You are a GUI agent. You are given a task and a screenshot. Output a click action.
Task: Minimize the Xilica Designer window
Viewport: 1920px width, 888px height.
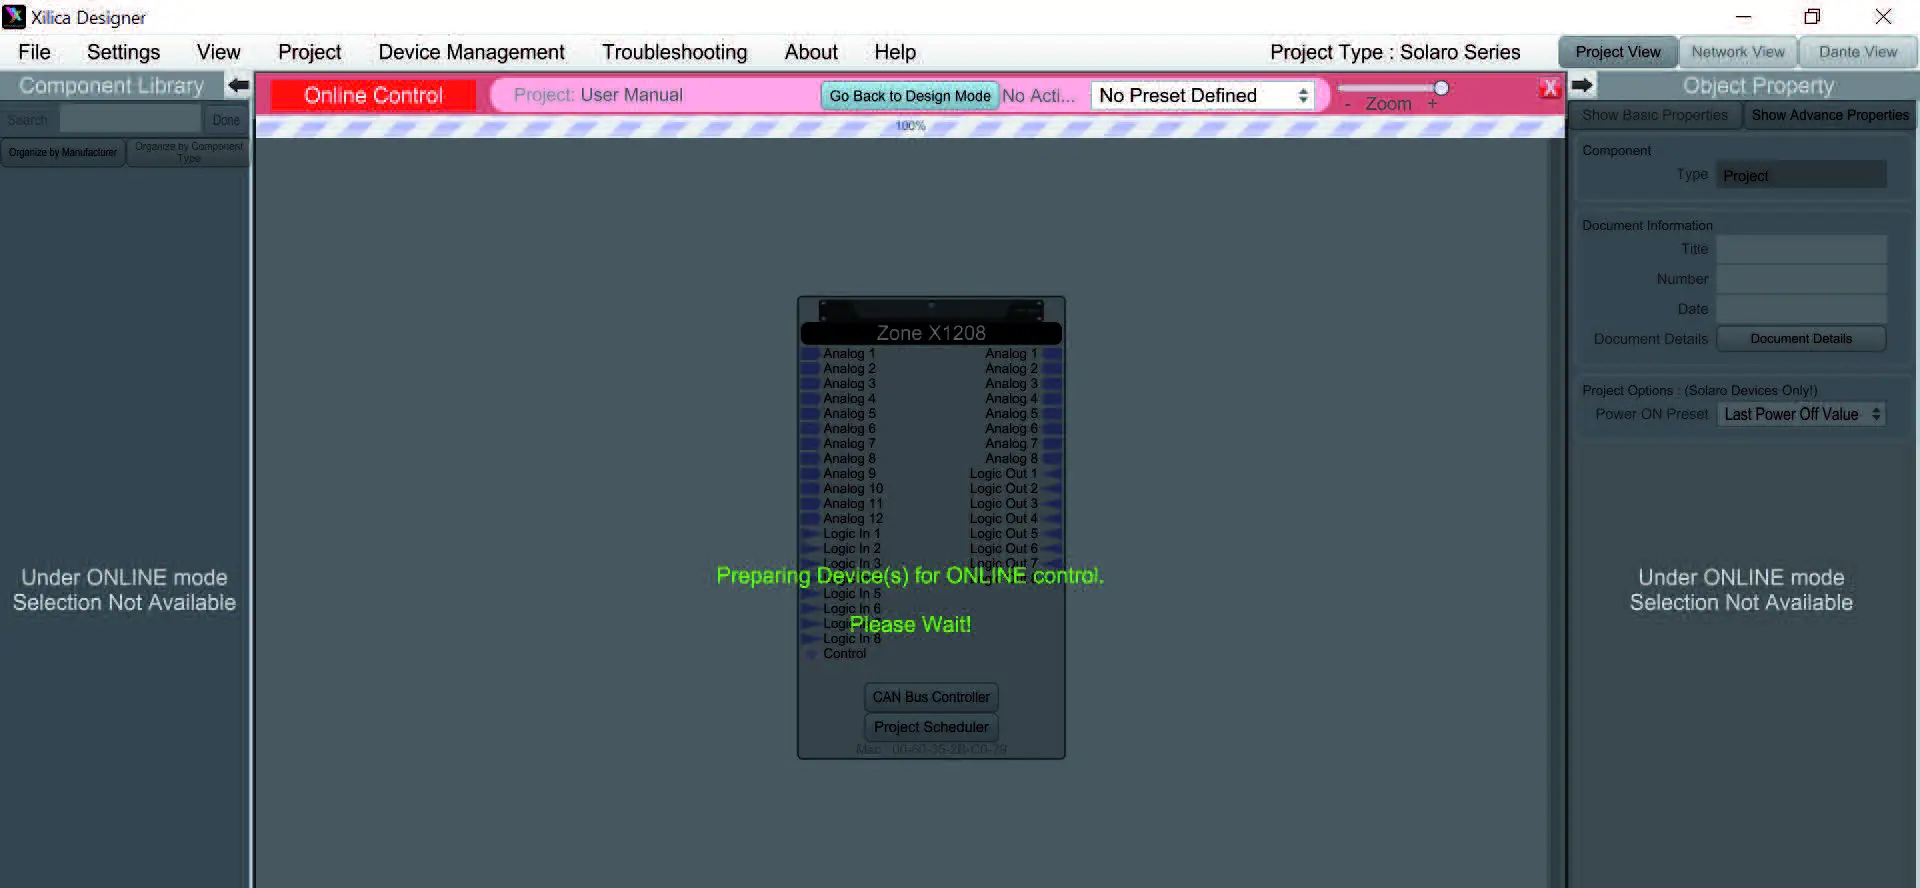1743,17
